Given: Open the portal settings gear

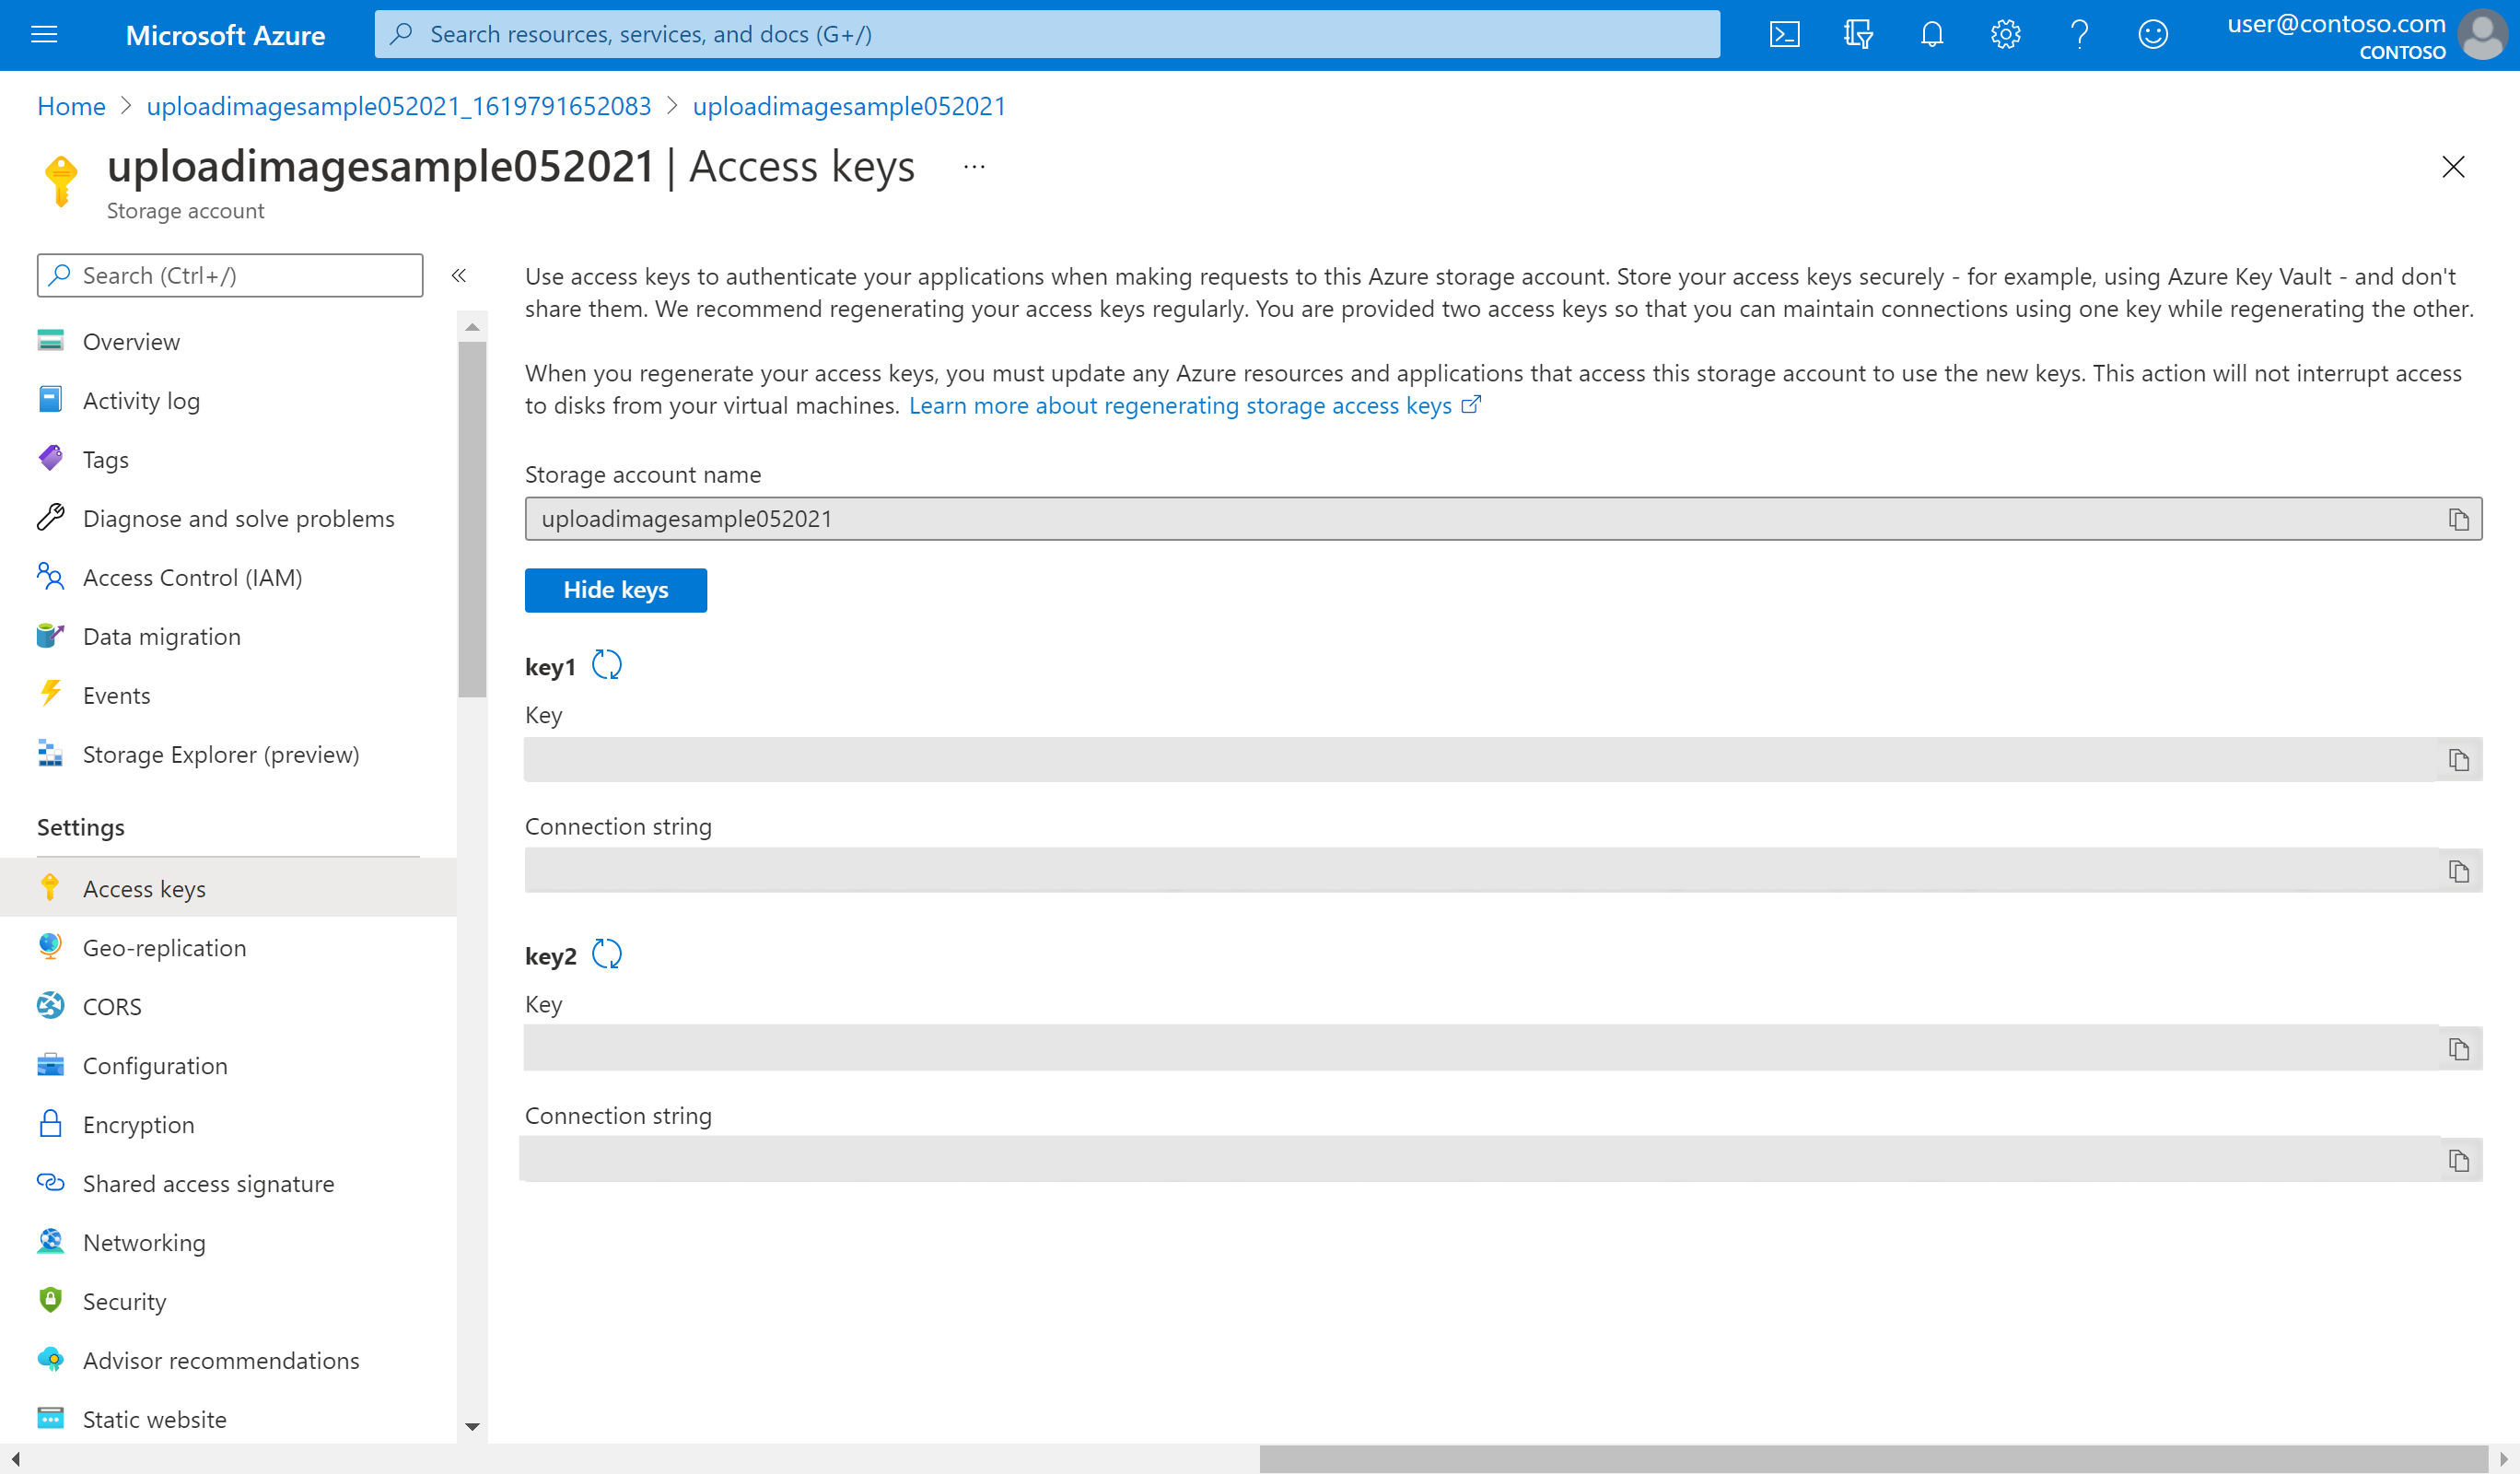Looking at the screenshot, I should pyautogui.click(x=2005, y=35).
